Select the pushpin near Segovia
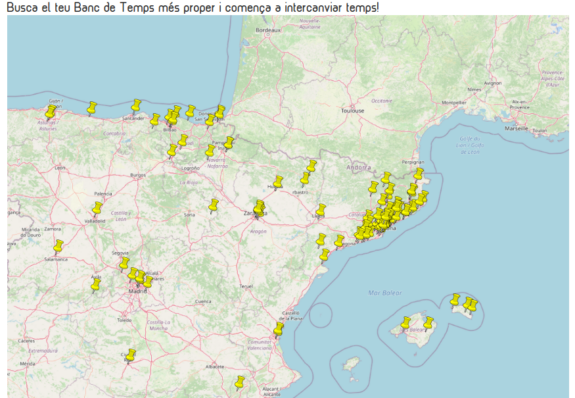This screenshot has width=575, height=398. point(124,264)
